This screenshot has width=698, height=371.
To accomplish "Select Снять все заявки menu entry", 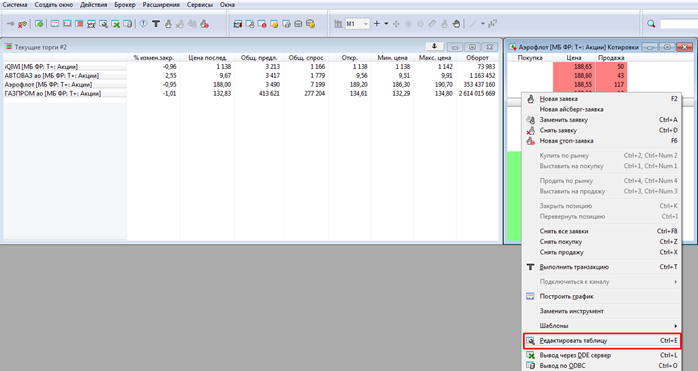I will (602, 231).
